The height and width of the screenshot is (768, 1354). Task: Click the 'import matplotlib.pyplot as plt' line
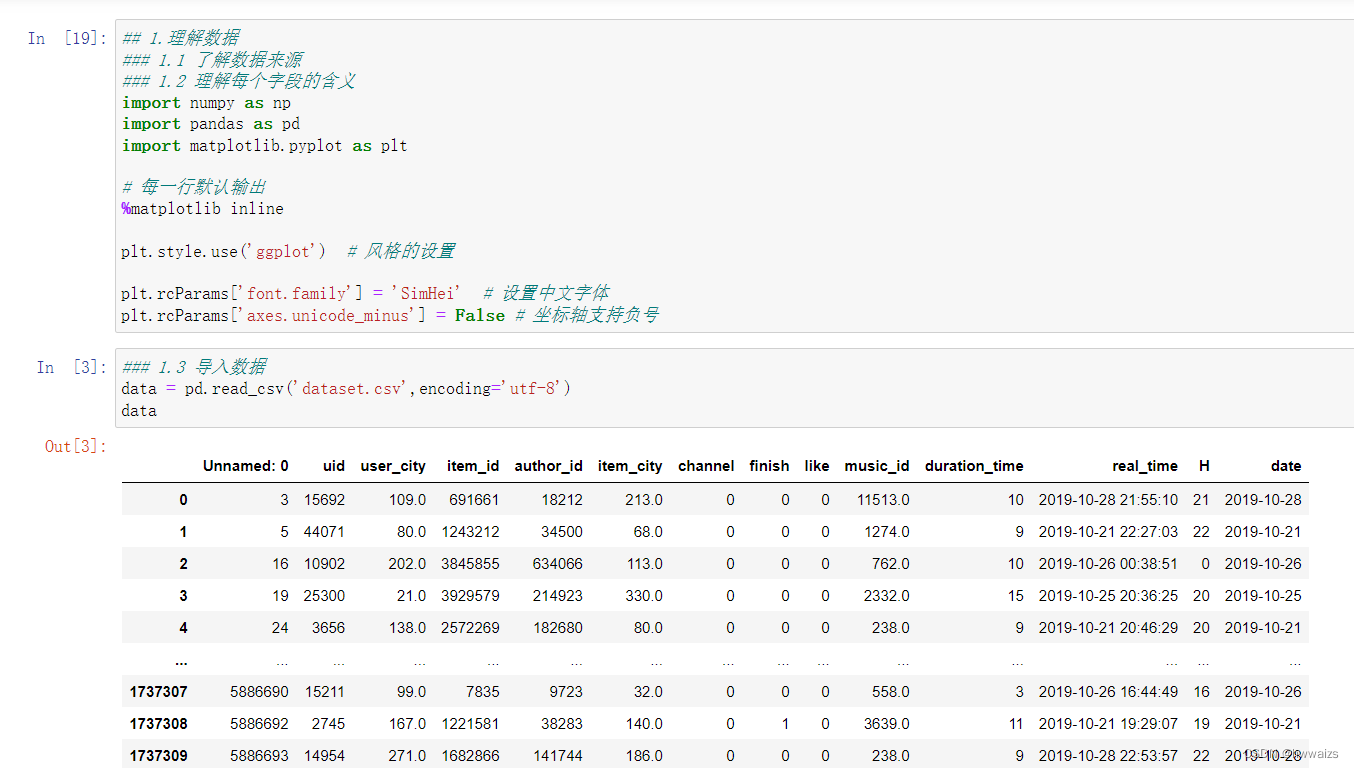click(x=265, y=145)
